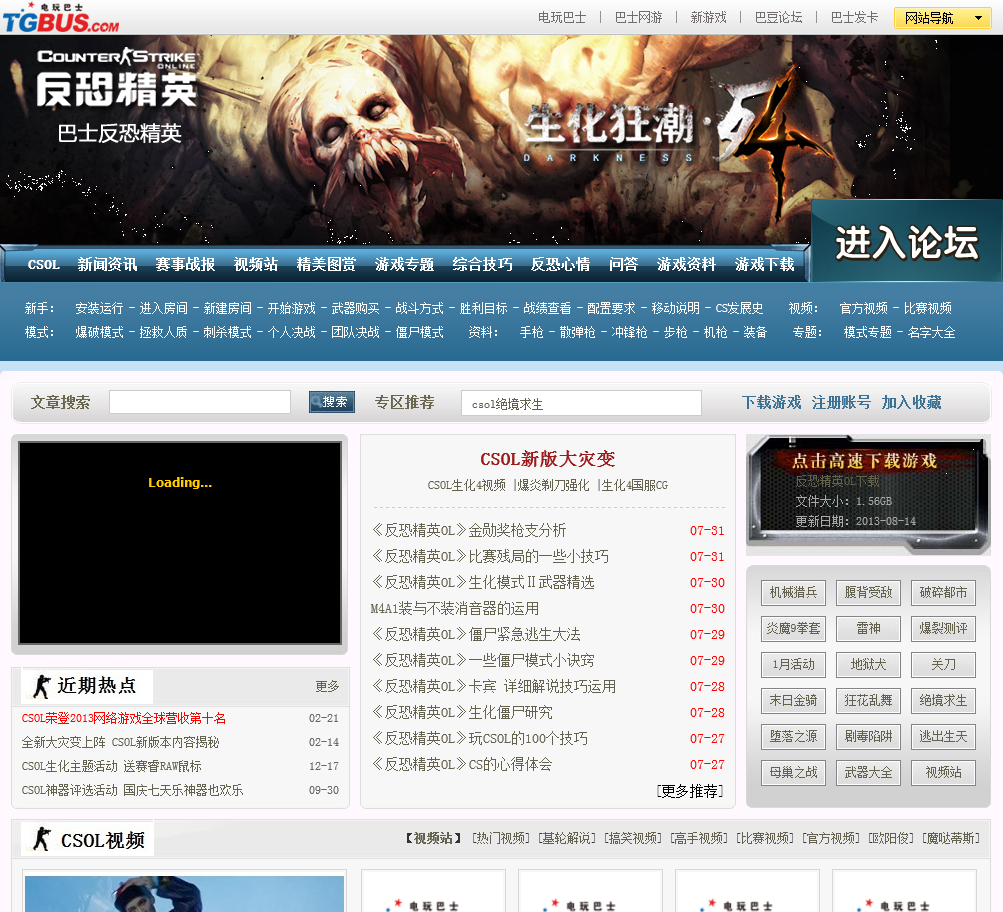Image resolution: width=1003 pixels, height=912 pixels.
Task: Click the csol绝境求生 recommendation field
Action: click(581, 404)
